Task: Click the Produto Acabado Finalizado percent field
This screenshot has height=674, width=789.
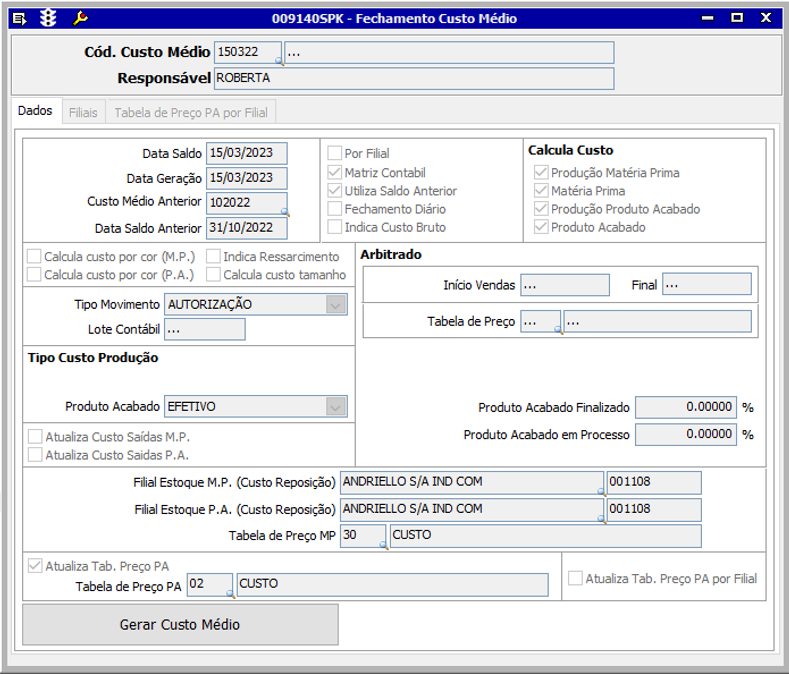Action: (686, 408)
